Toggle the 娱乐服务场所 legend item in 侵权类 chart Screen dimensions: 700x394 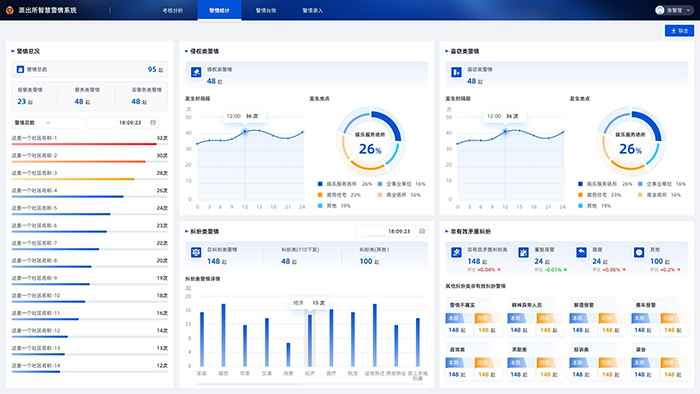345,184
